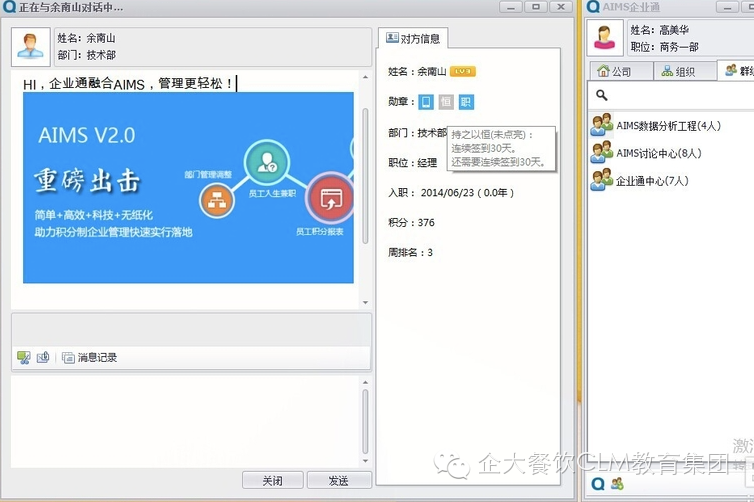Click input box scrollbar up arrow
Viewport: 754px width, 502px height.
pos(365,382)
